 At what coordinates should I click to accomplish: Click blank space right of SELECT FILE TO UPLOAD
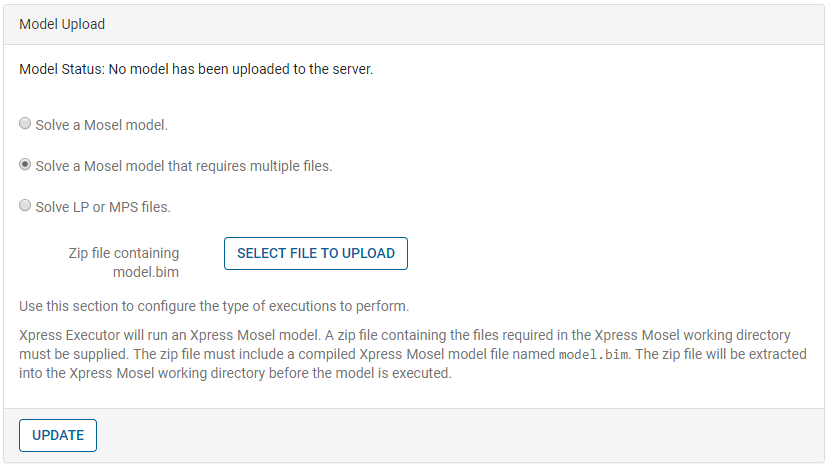click(600, 254)
